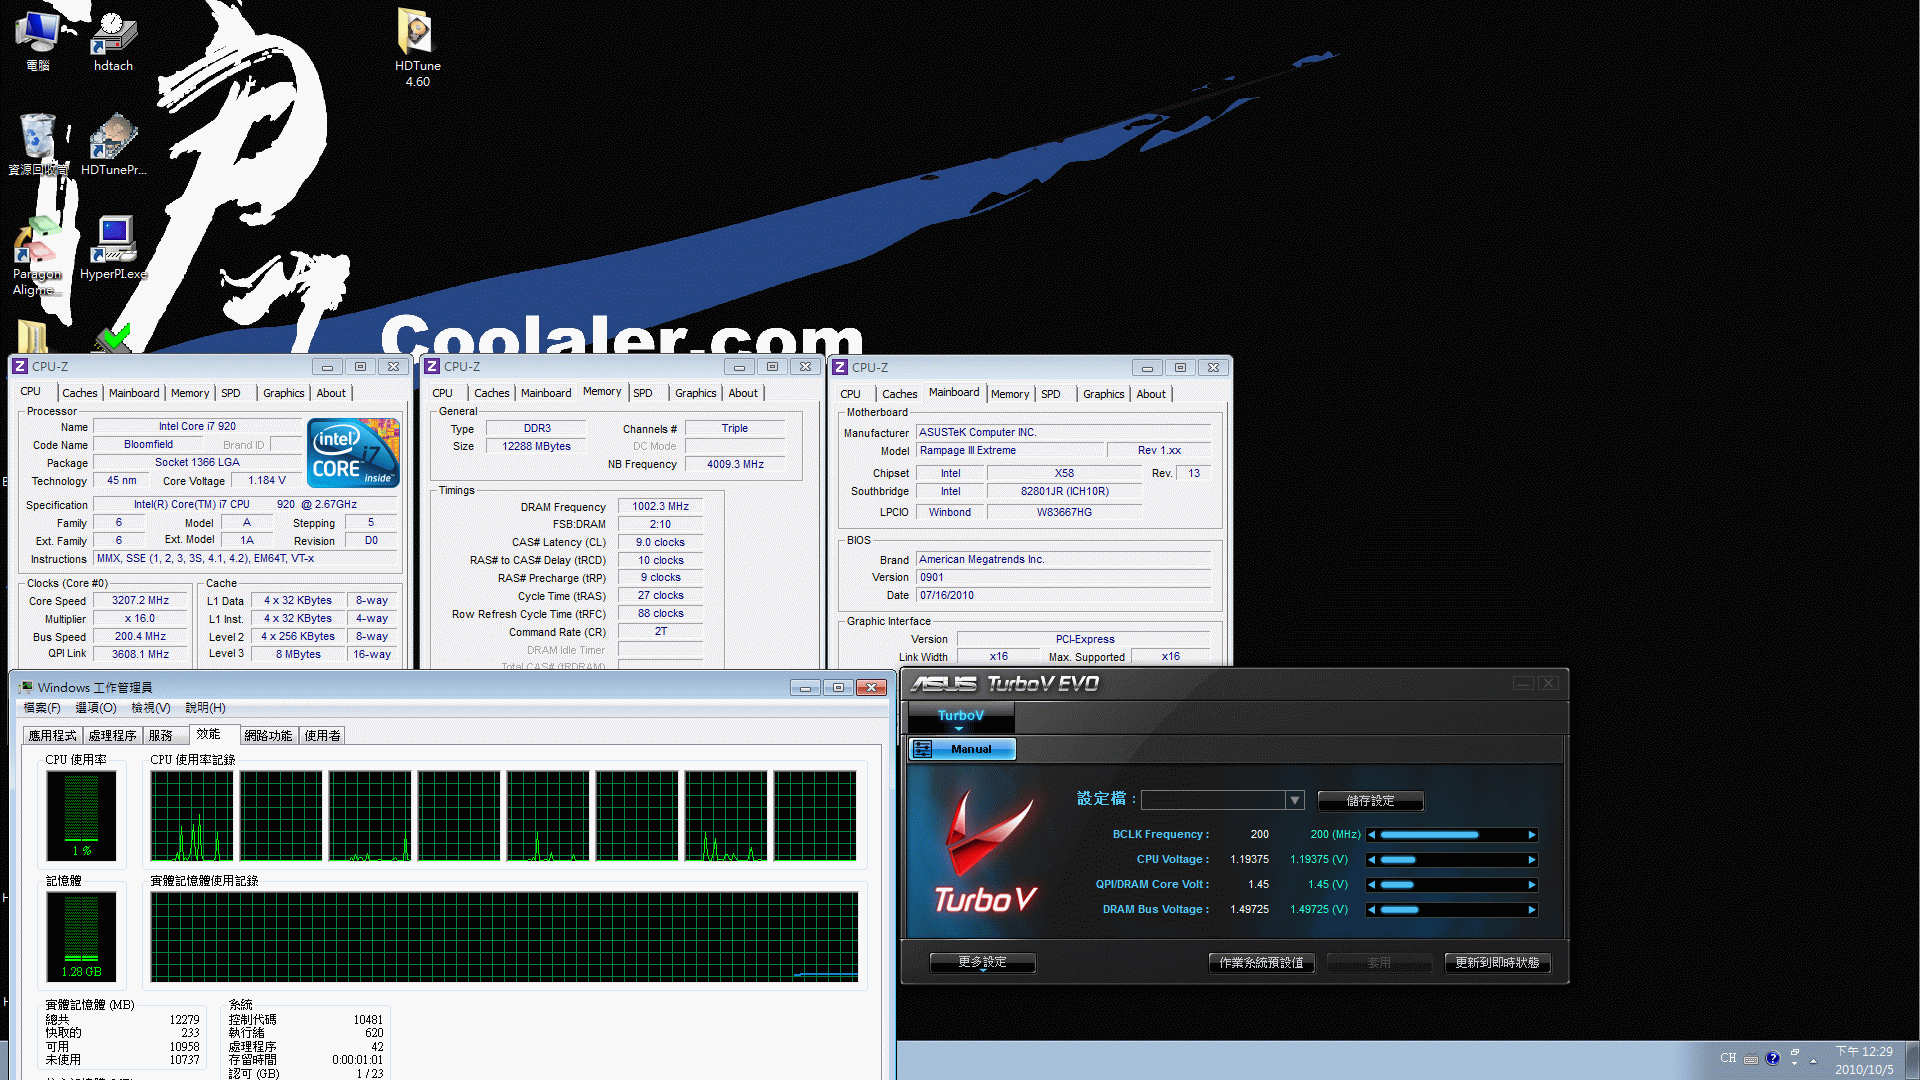The height and width of the screenshot is (1080, 1920).
Task: Raise CPU Voltage using its right arrow
Action: point(1531,860)
